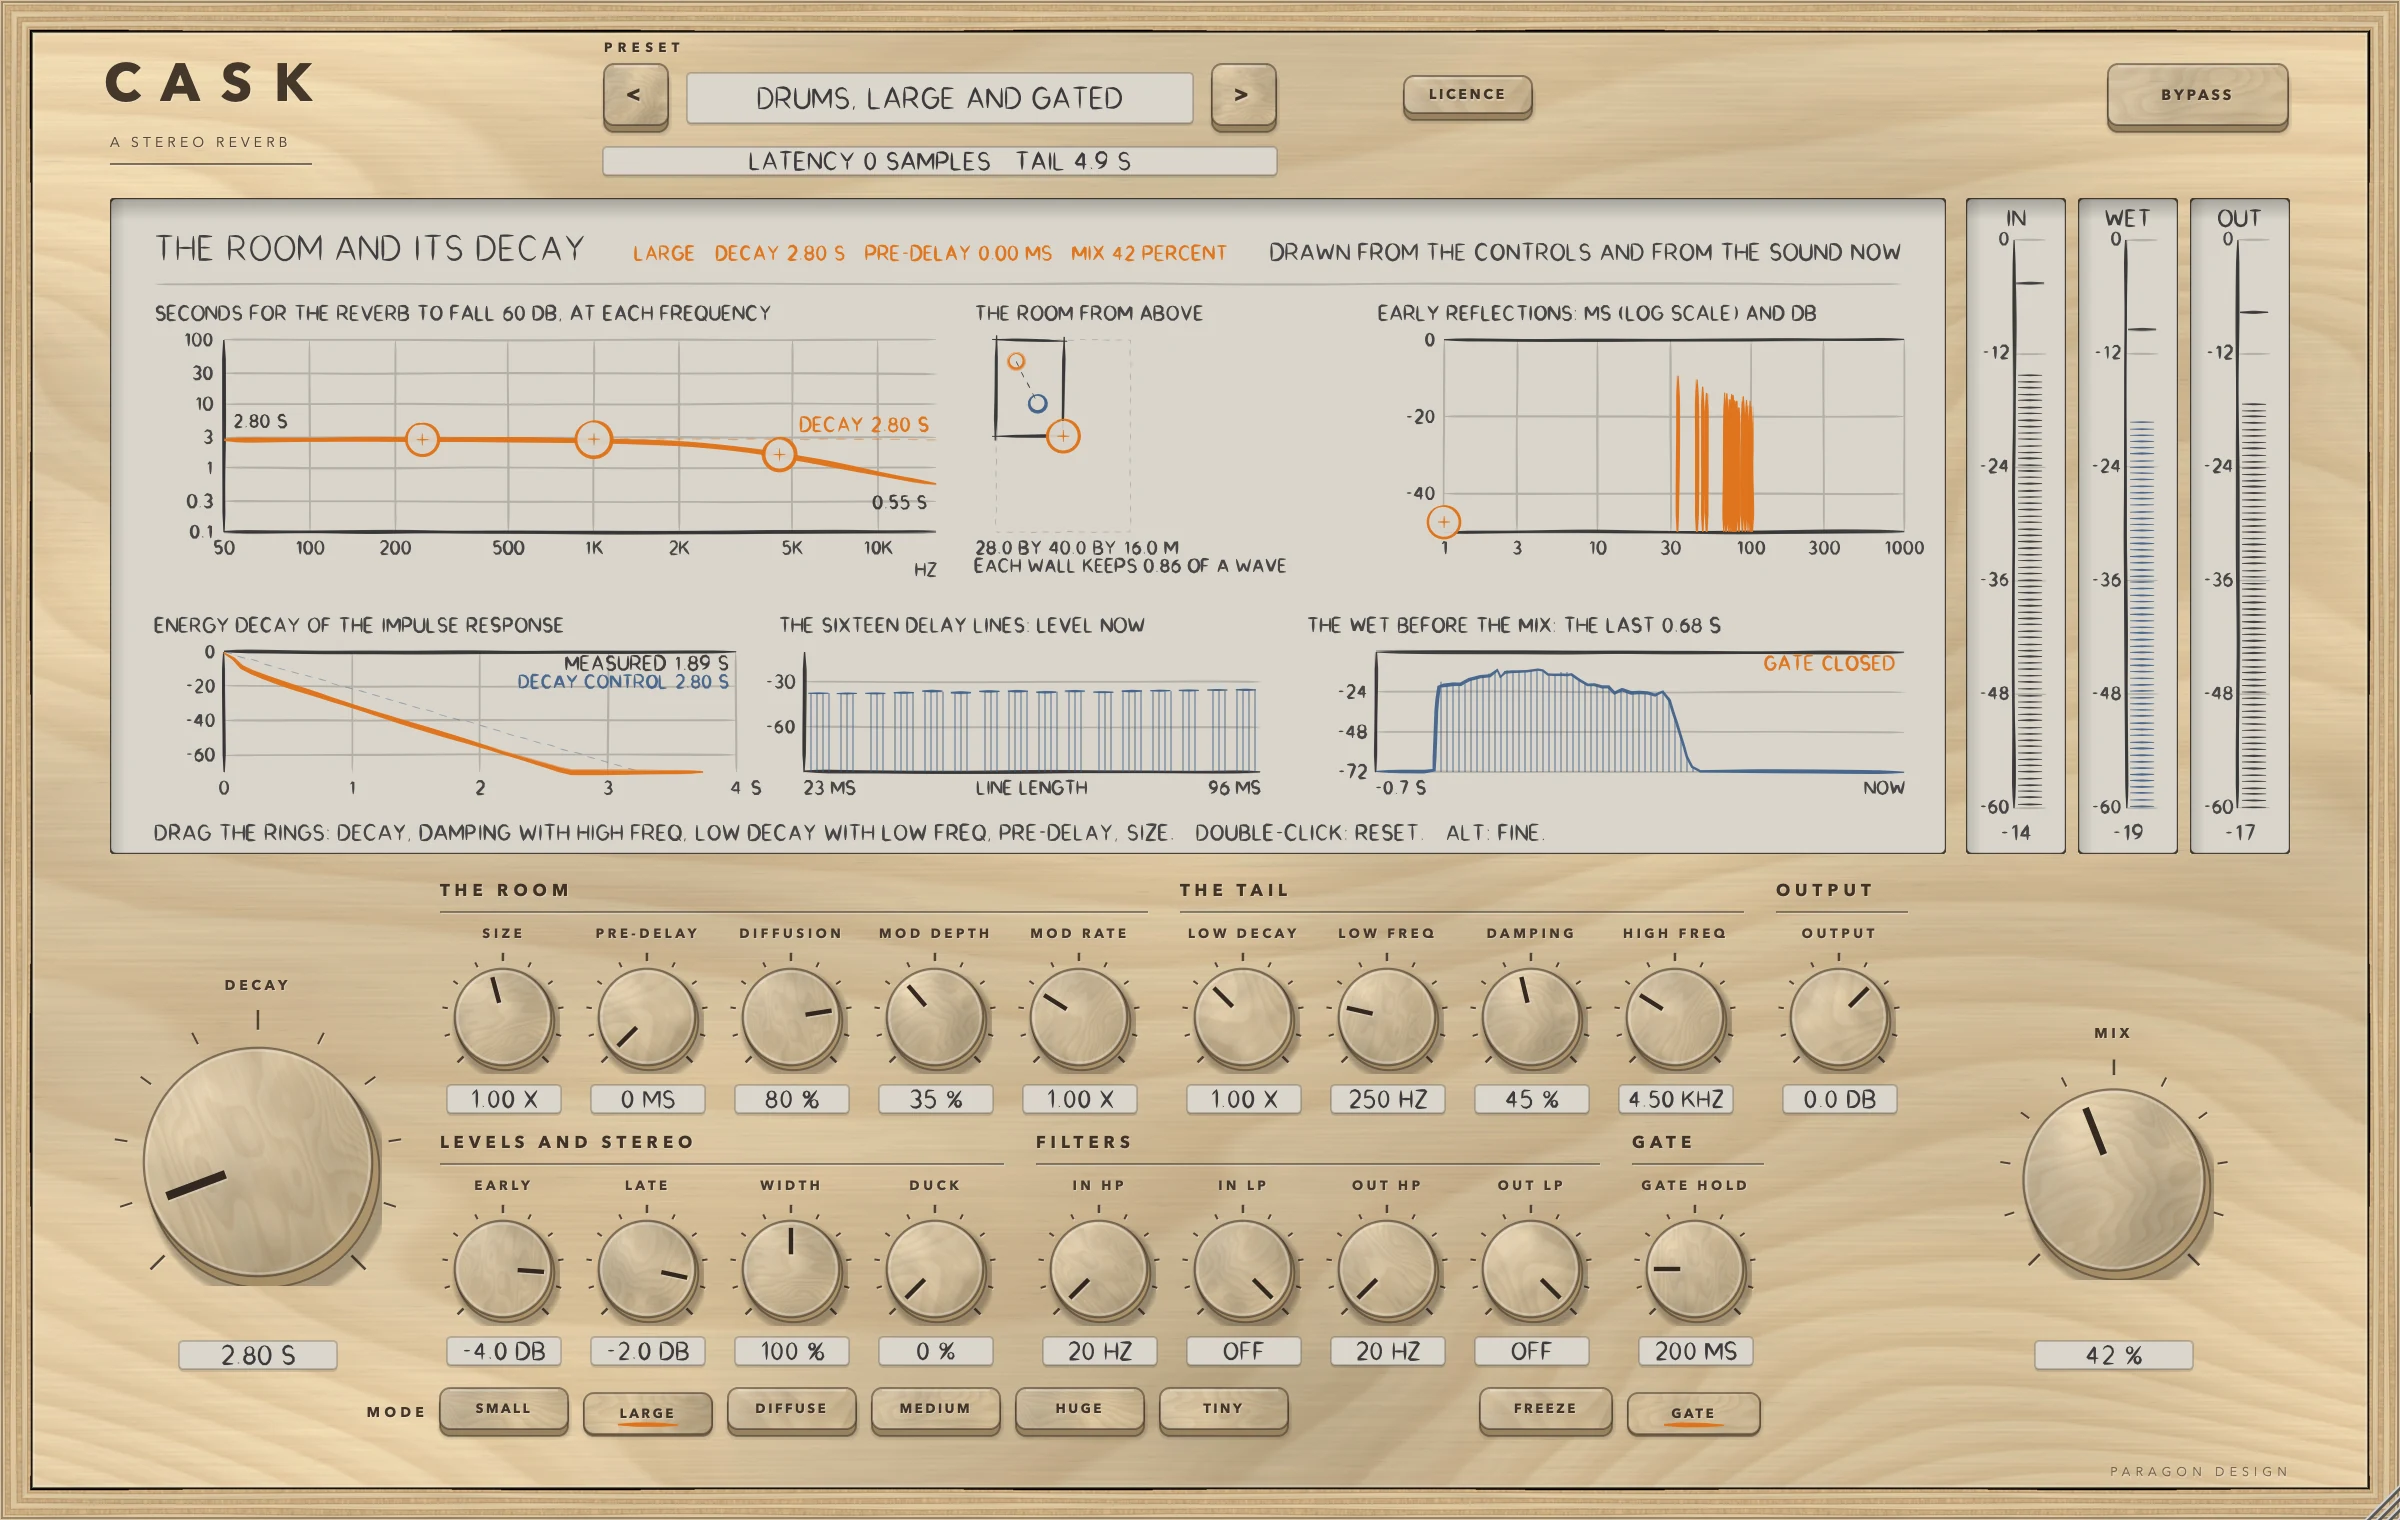The image size is (2400, 1520).
Task: Click the Low Freq value 250 HZ
Action: click(1387, 1099)
